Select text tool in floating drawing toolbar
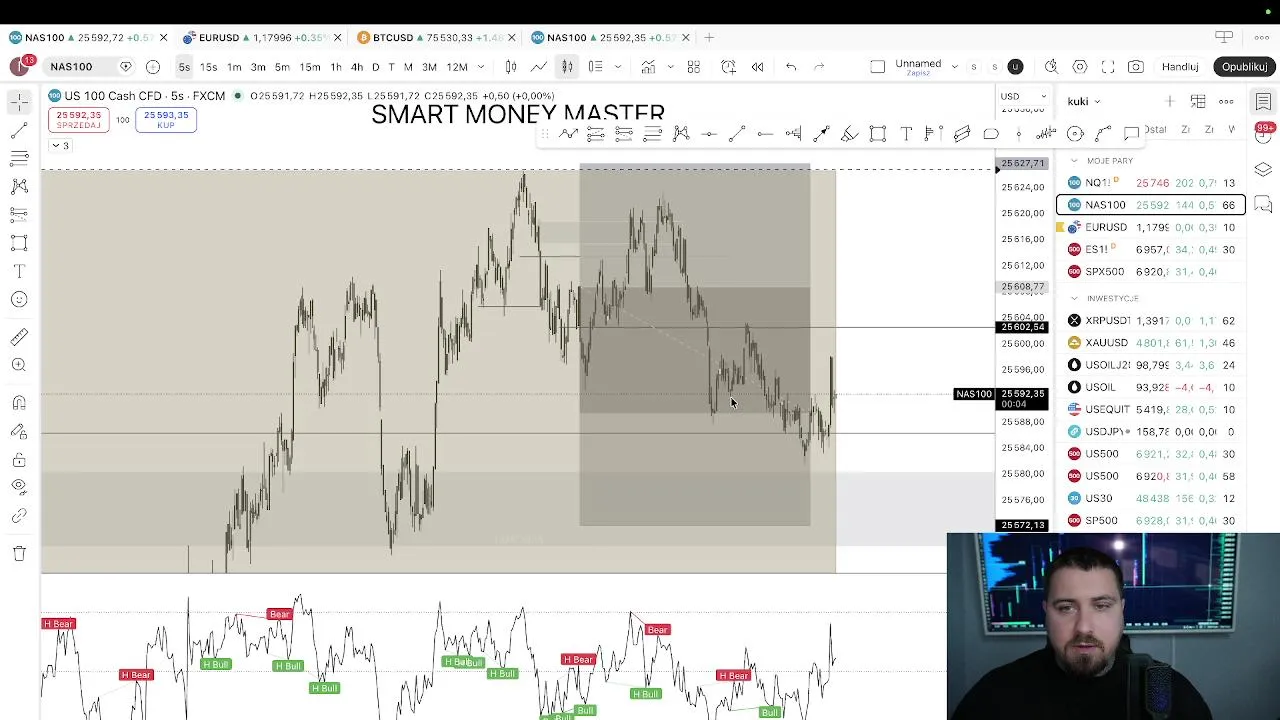Screen dimensions: 1280x720 point(906,133)
